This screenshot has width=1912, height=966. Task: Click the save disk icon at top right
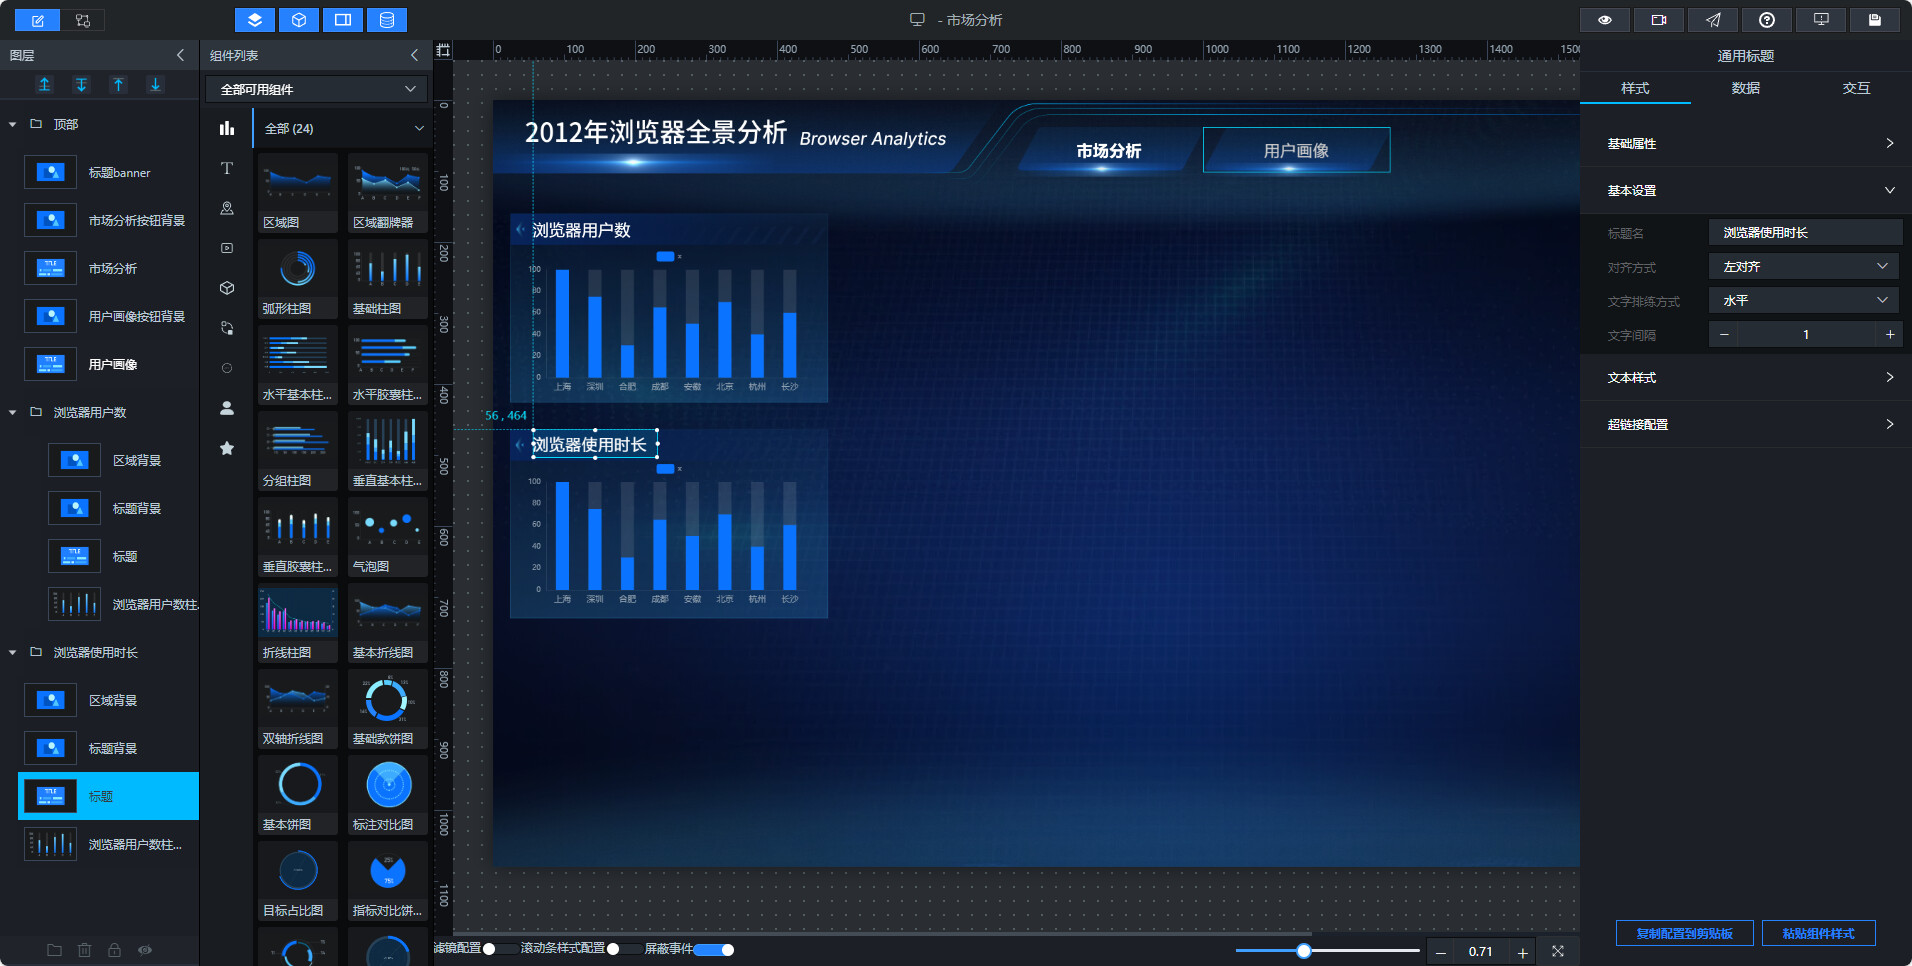pyautogui.click(x=1875, y=20)
